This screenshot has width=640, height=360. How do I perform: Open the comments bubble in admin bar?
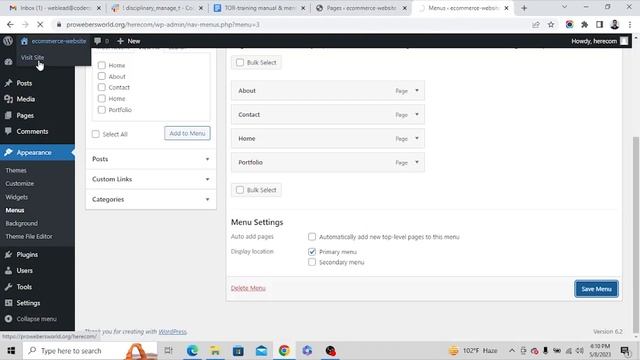coord(98,41)
